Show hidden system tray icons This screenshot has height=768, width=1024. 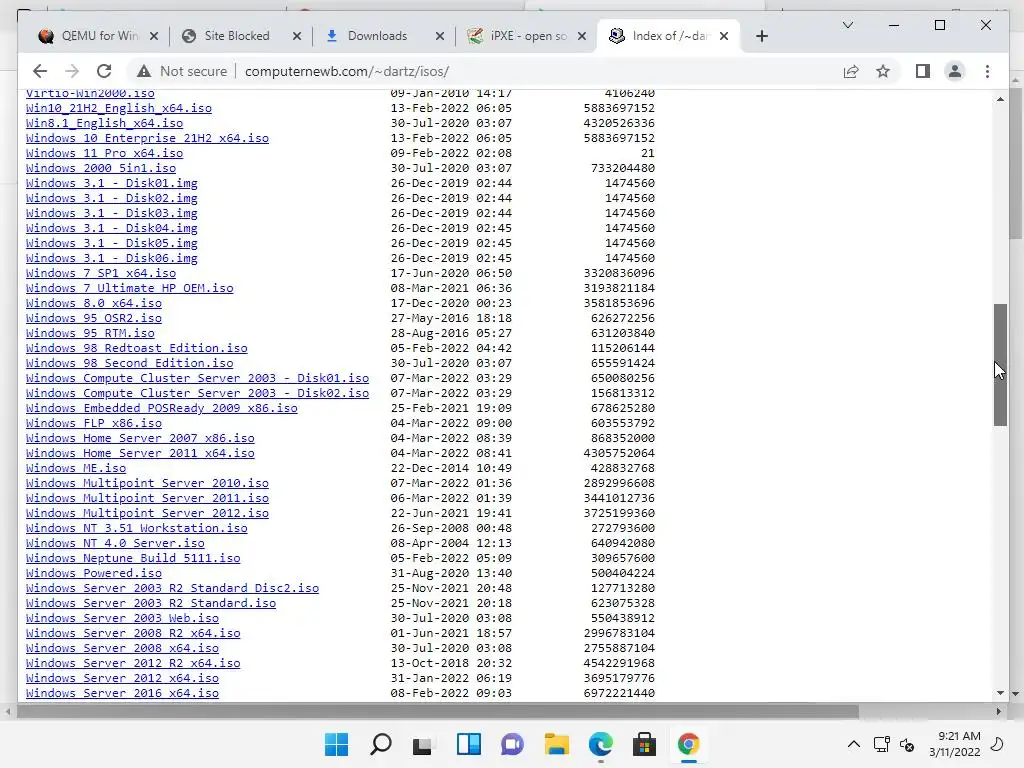[854, 744]
